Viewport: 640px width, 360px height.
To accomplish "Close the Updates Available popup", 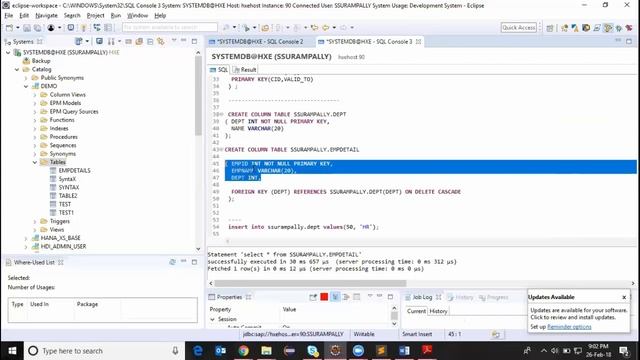I will [624, 297].
